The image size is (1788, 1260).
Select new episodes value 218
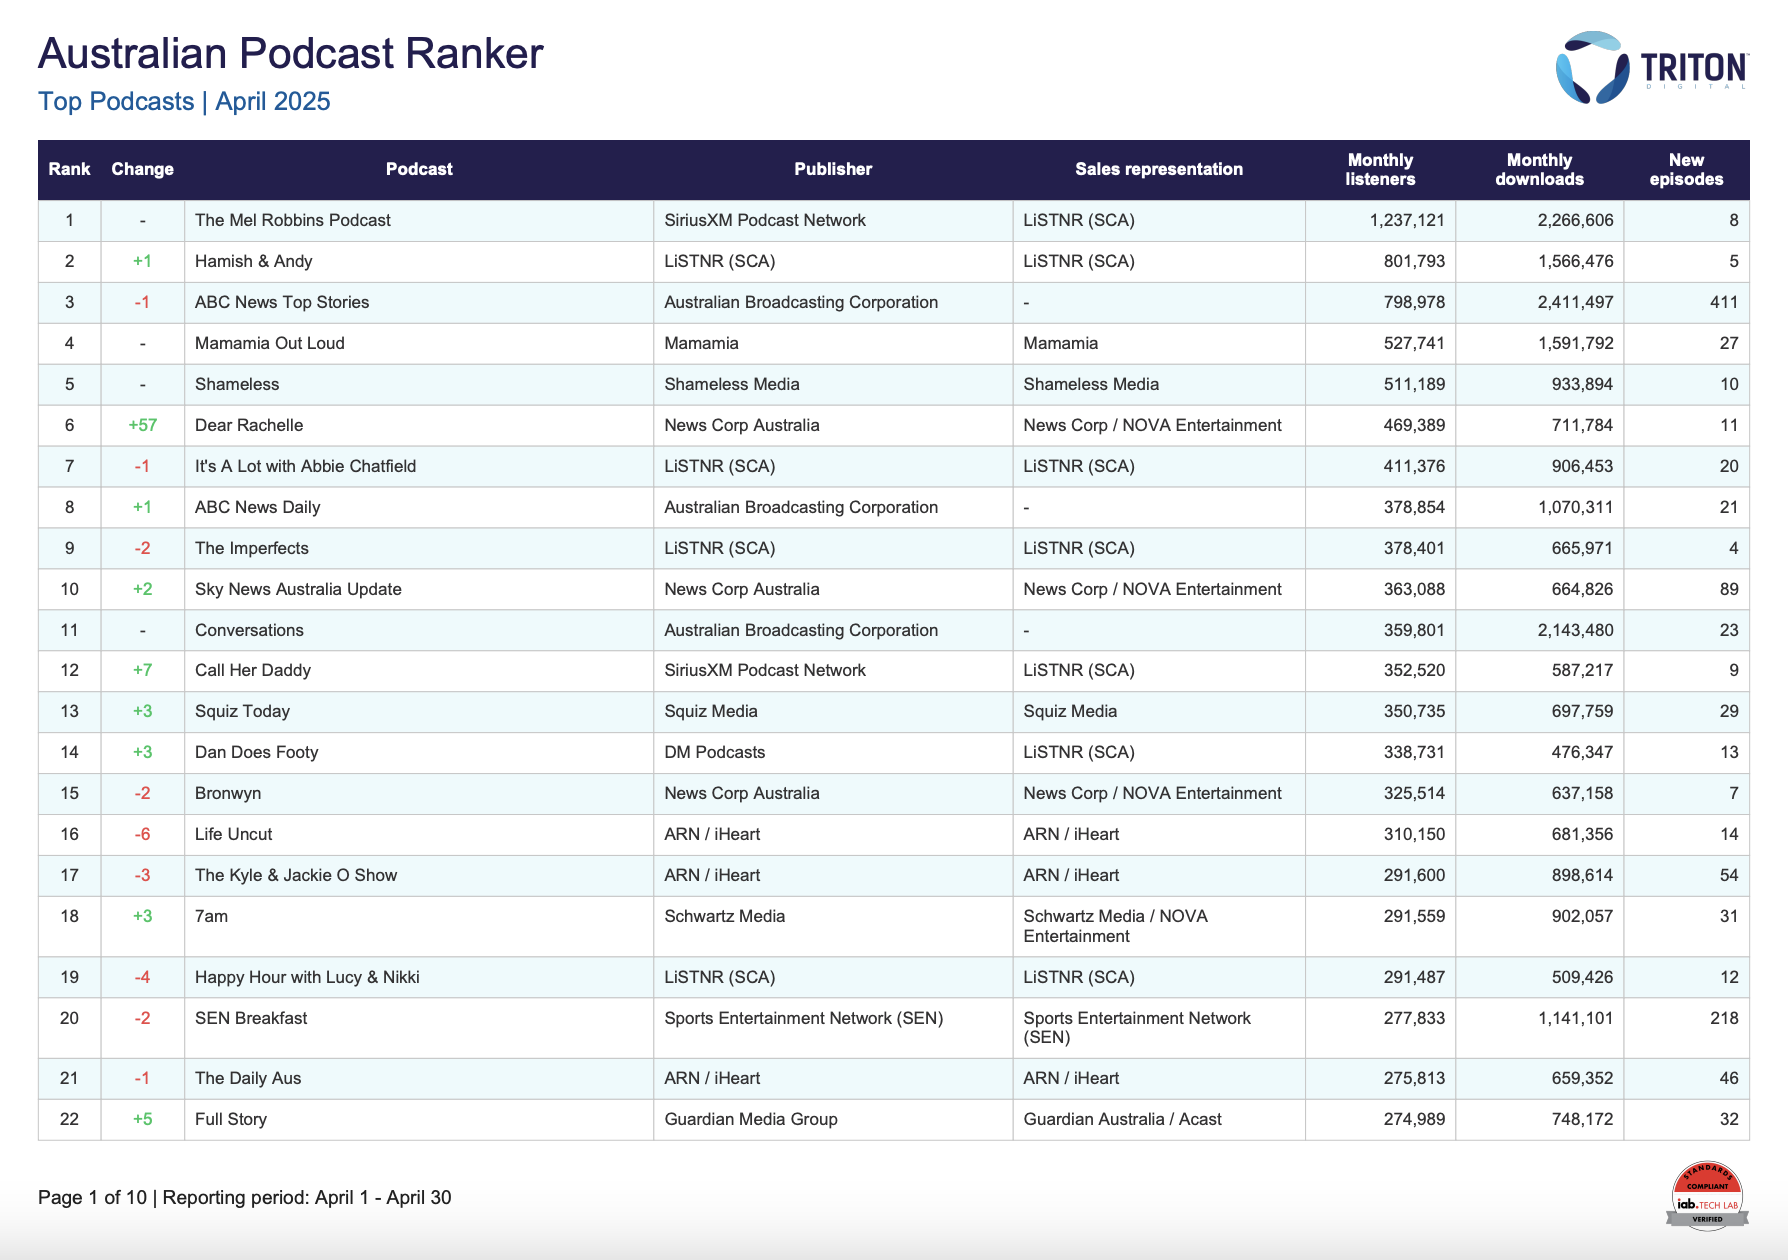click(1724, 1018)
